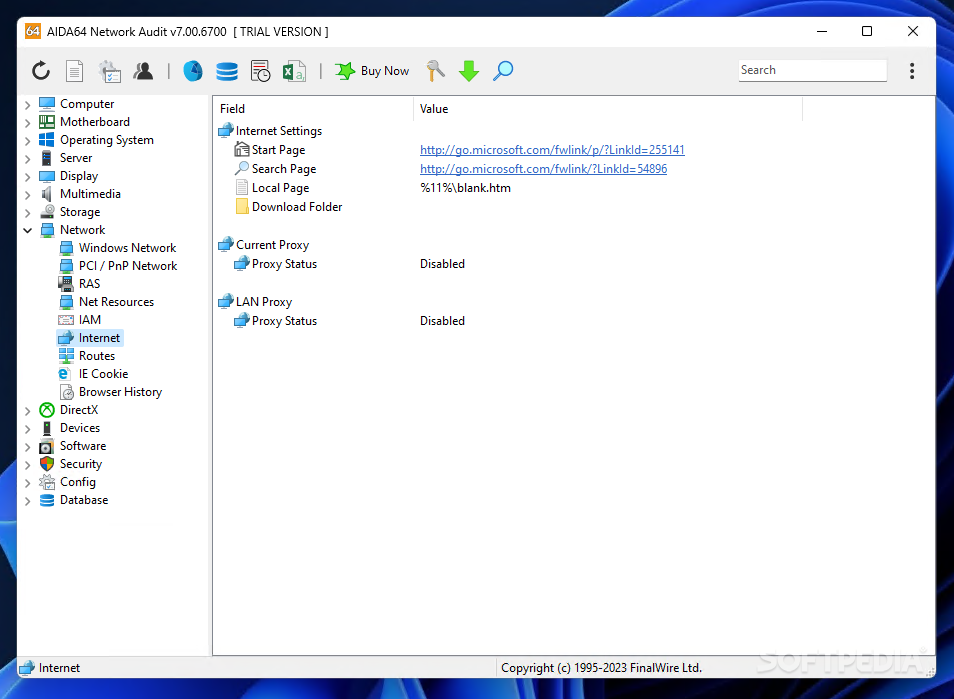Click the Display monitor icon in tree
The width and height of the screenshot is (954, 699).
(47, 176)
